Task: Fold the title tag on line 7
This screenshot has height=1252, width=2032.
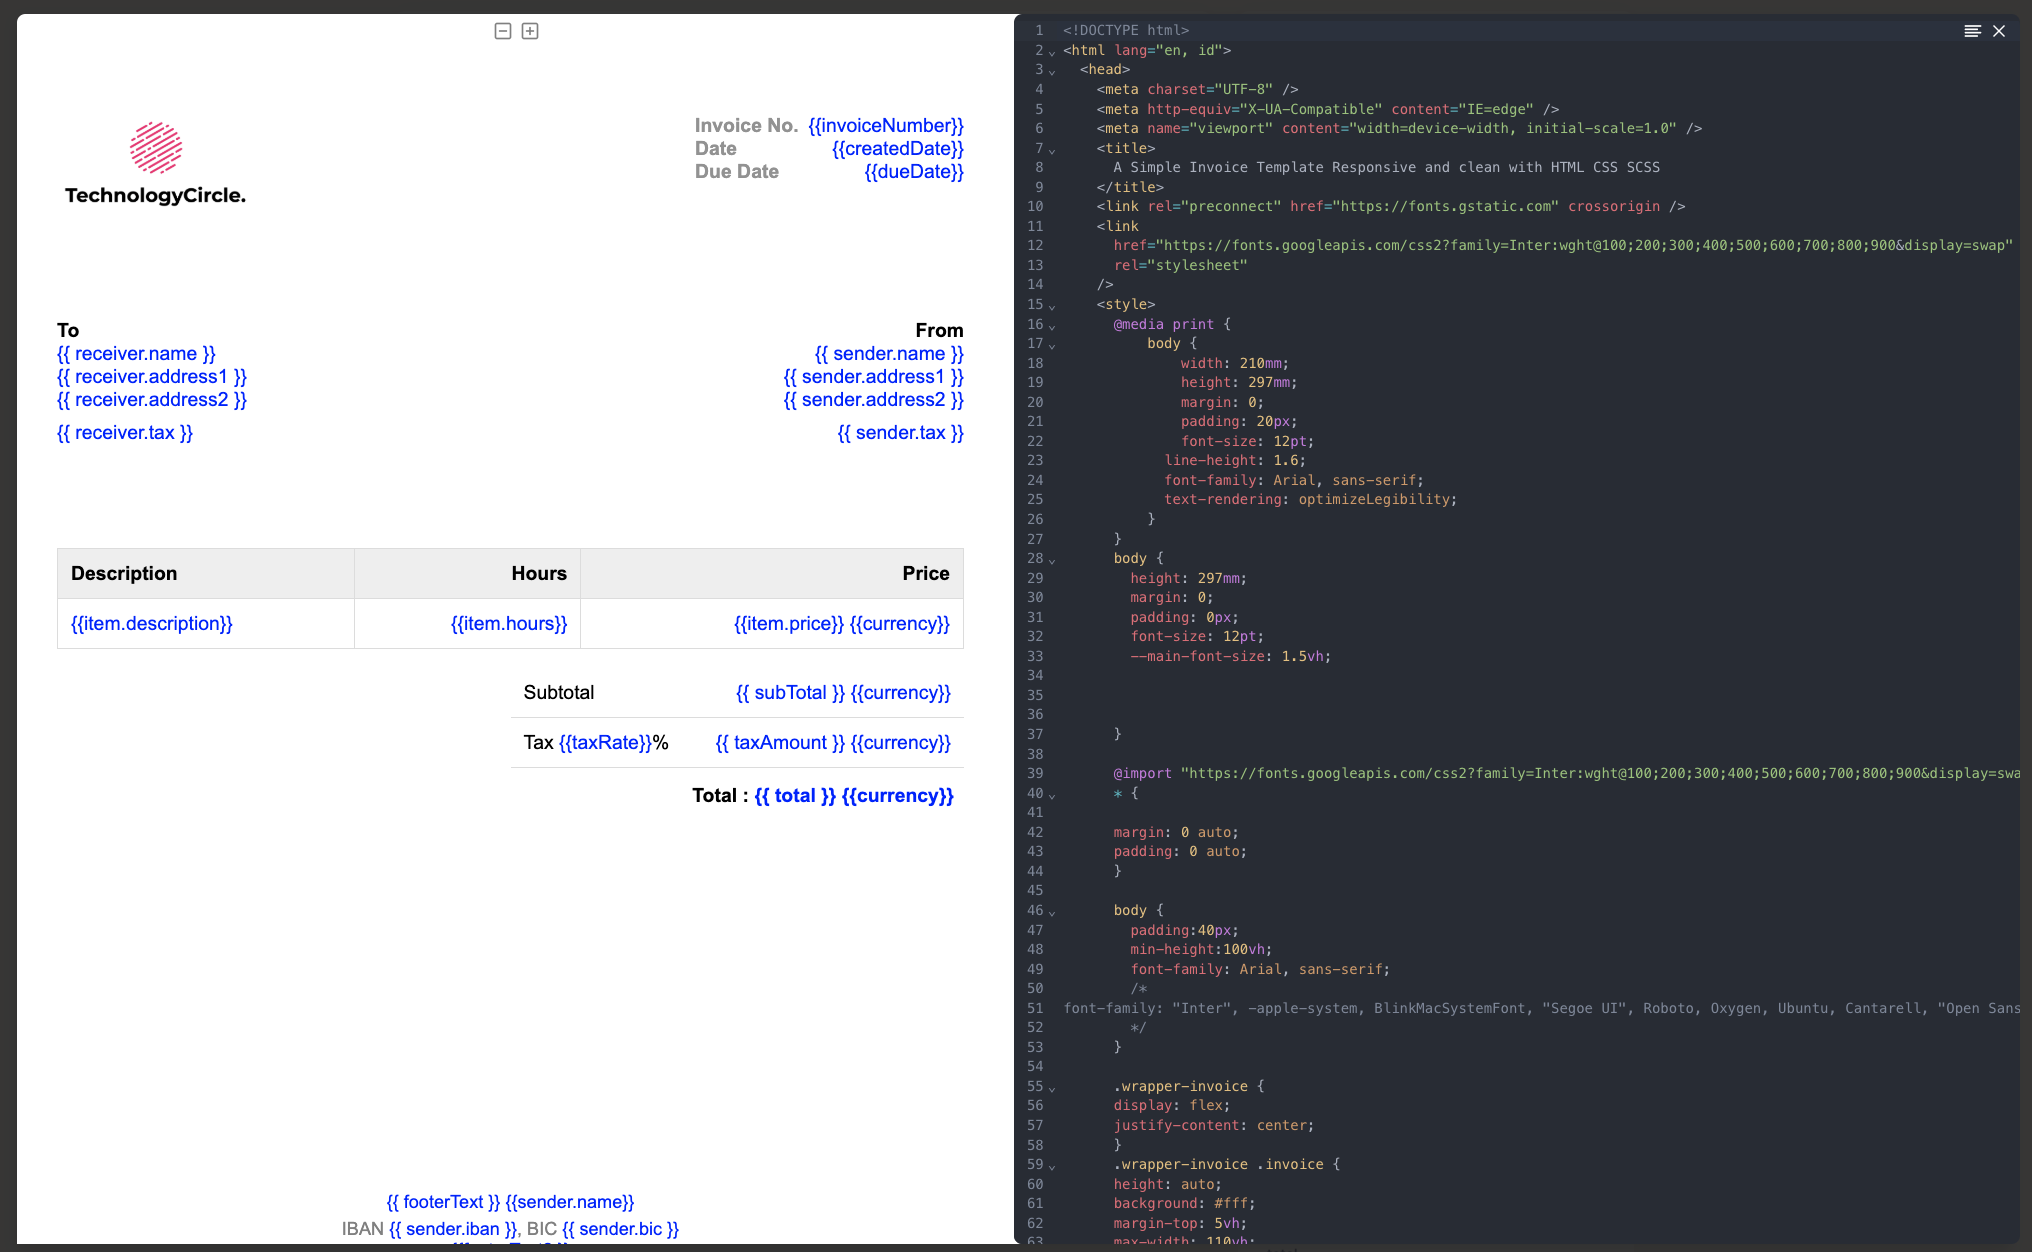Action: click(1052, 150)
